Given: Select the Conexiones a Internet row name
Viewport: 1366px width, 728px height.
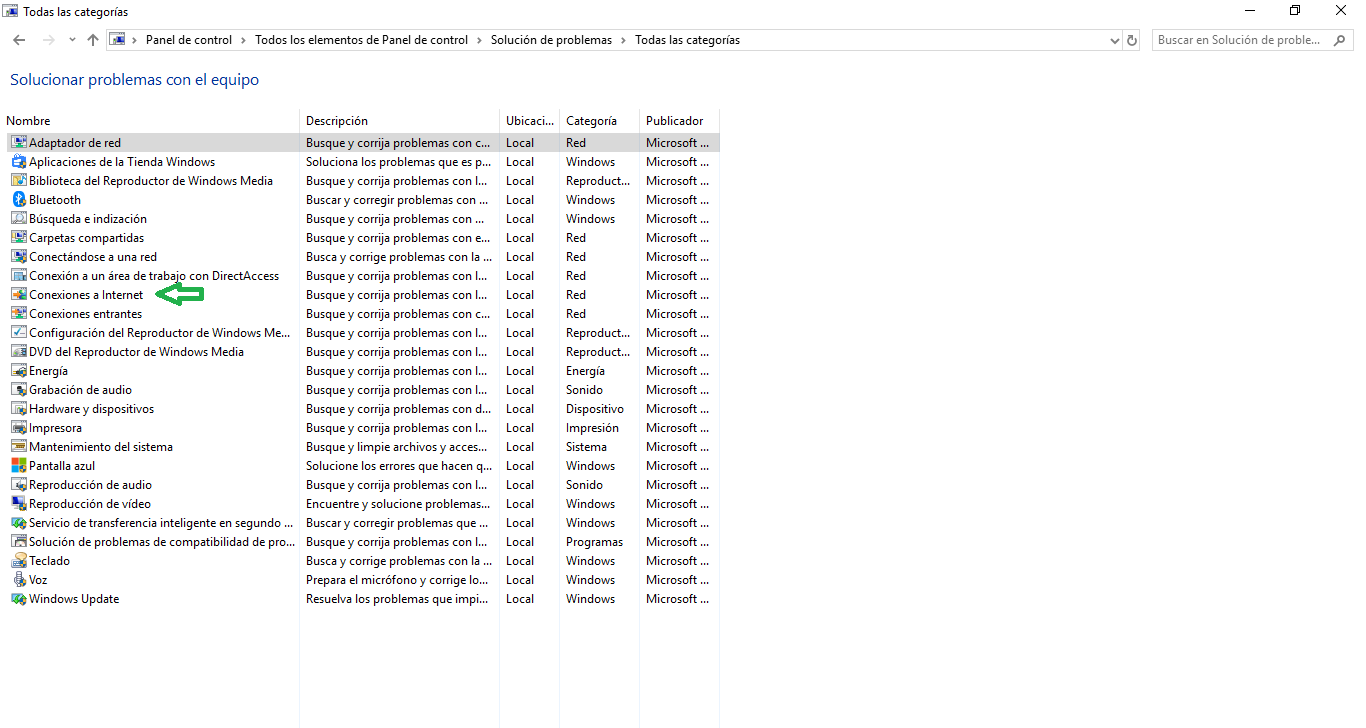Looking at the screenshot, I should pos(86,295).
